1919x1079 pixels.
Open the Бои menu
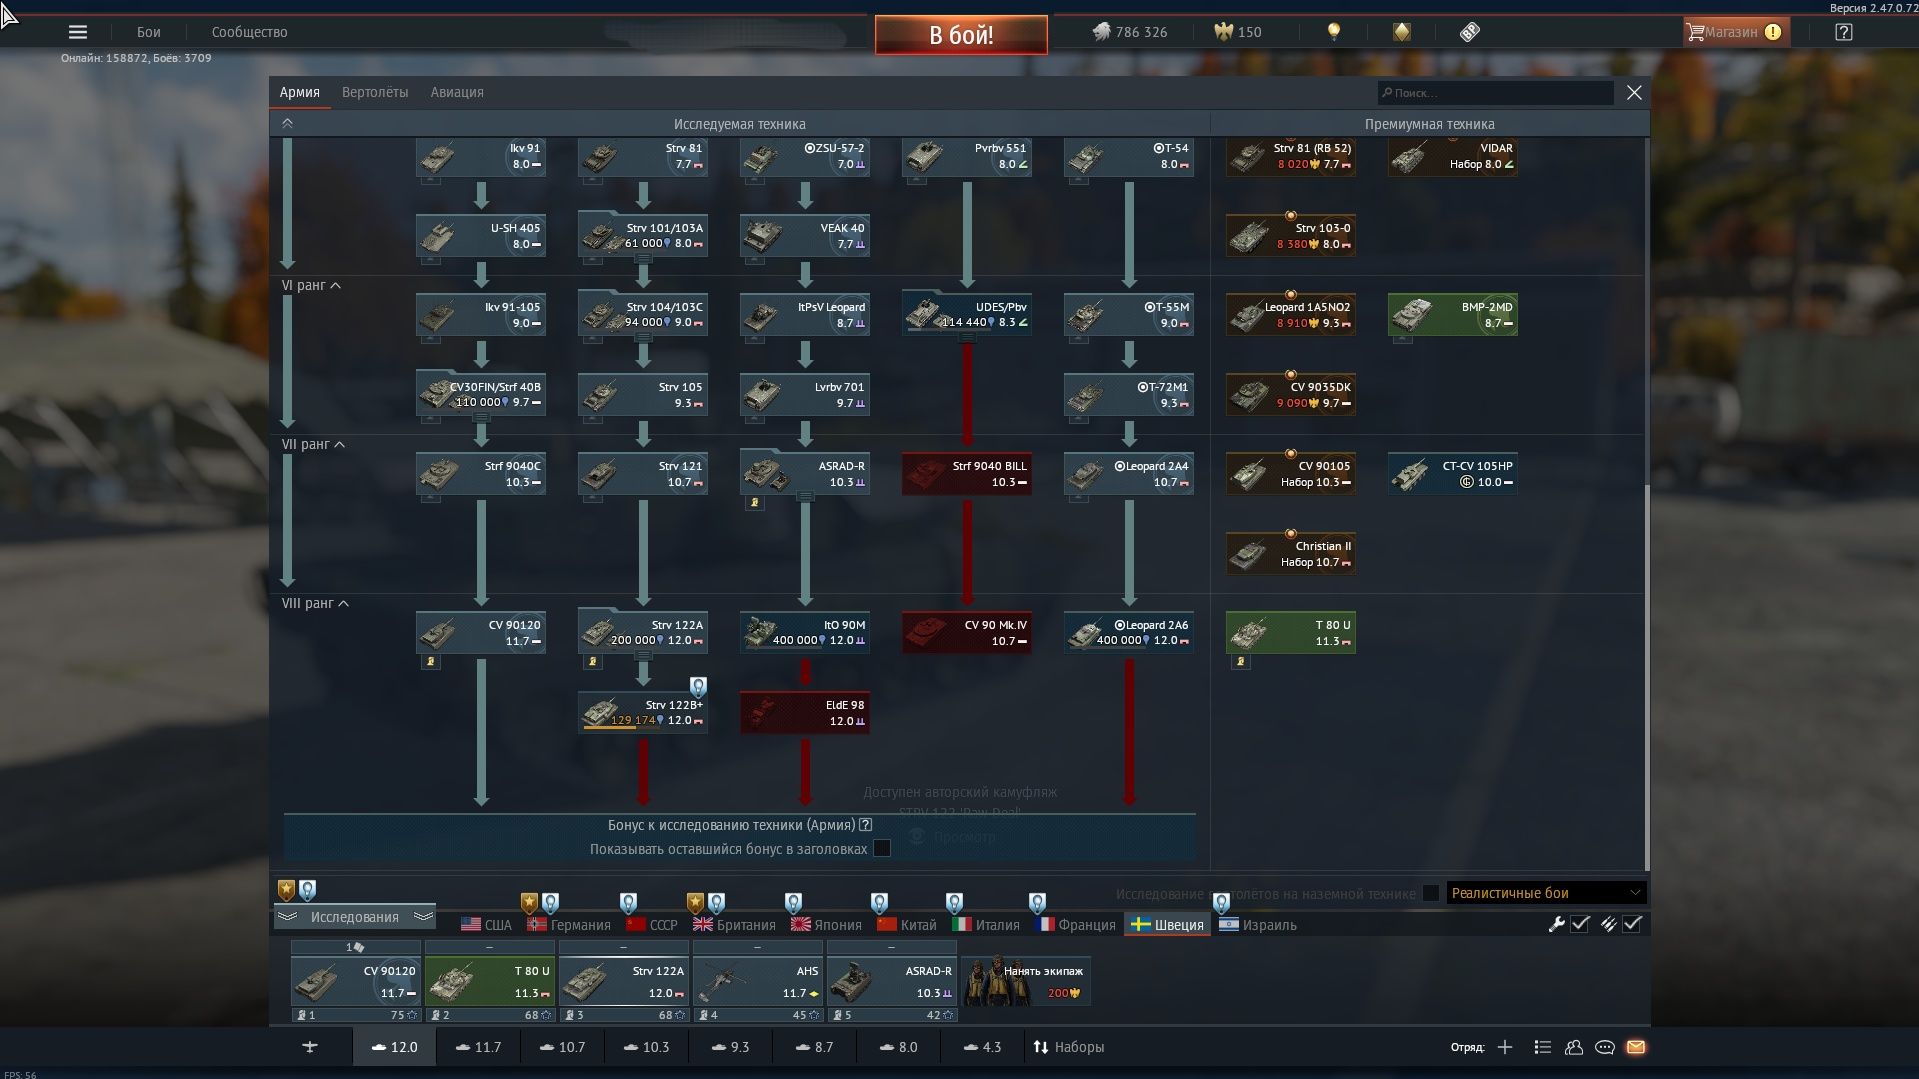[x=149, y=32]
